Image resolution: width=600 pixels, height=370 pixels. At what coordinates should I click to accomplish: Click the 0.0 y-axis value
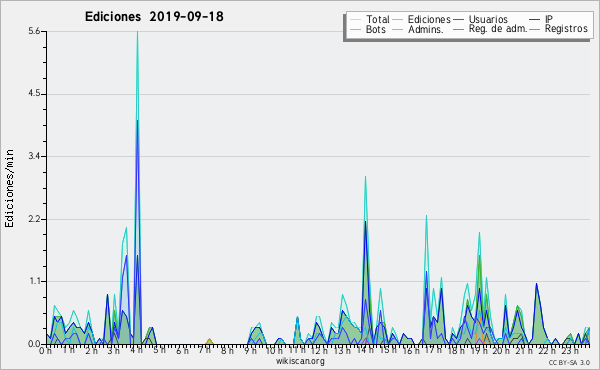(34, 344)
